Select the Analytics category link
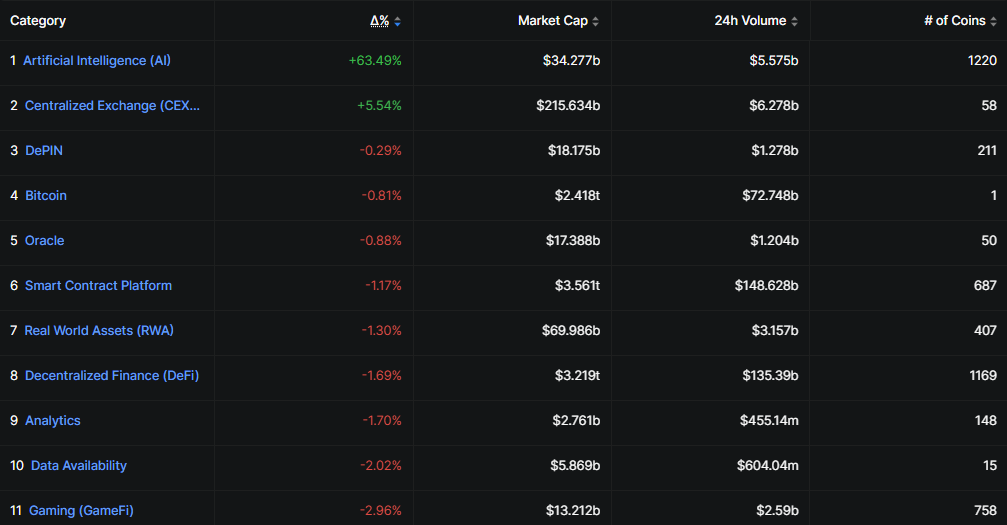 pos(53,420)
